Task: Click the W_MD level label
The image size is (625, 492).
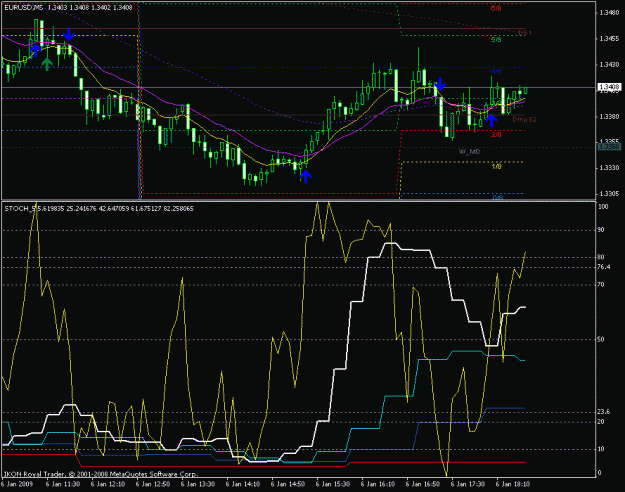Action: coord(470,152)
